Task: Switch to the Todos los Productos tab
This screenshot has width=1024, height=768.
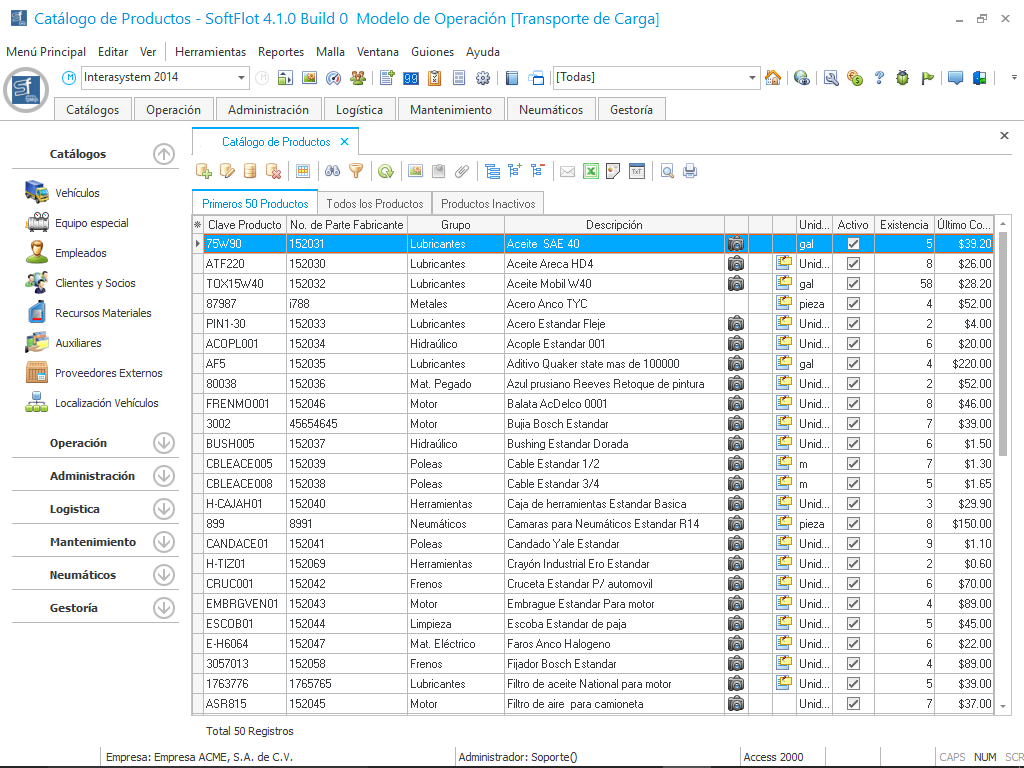Action: [x=374, y=203]
